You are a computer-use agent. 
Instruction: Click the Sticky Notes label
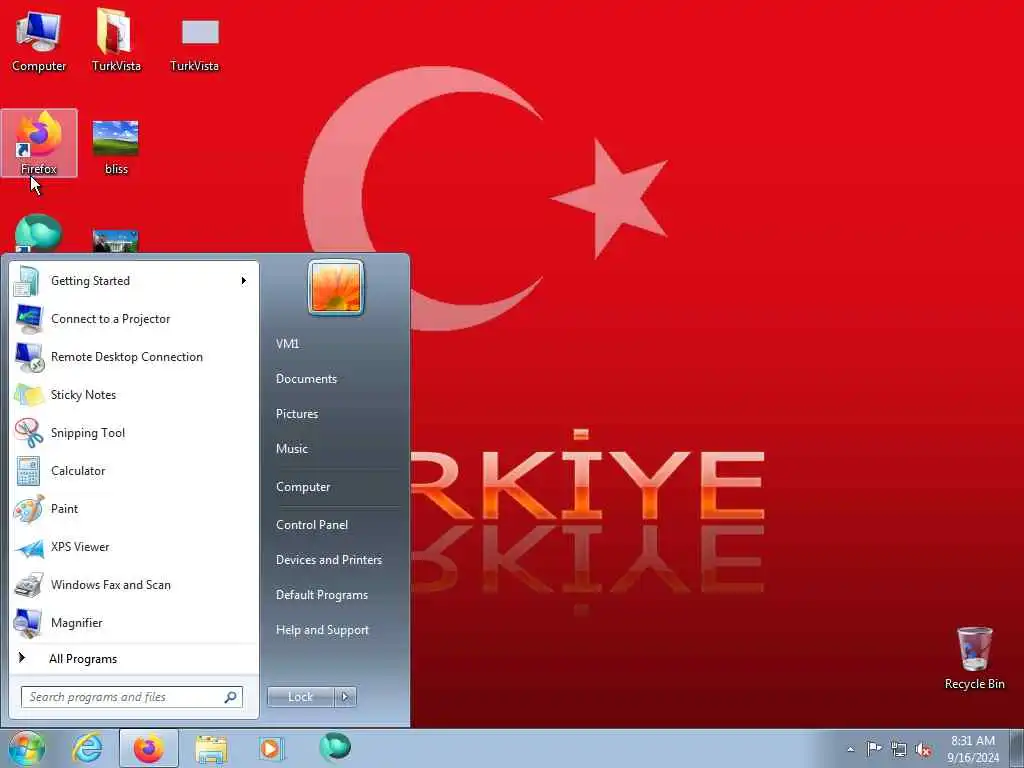click(84, 395)
